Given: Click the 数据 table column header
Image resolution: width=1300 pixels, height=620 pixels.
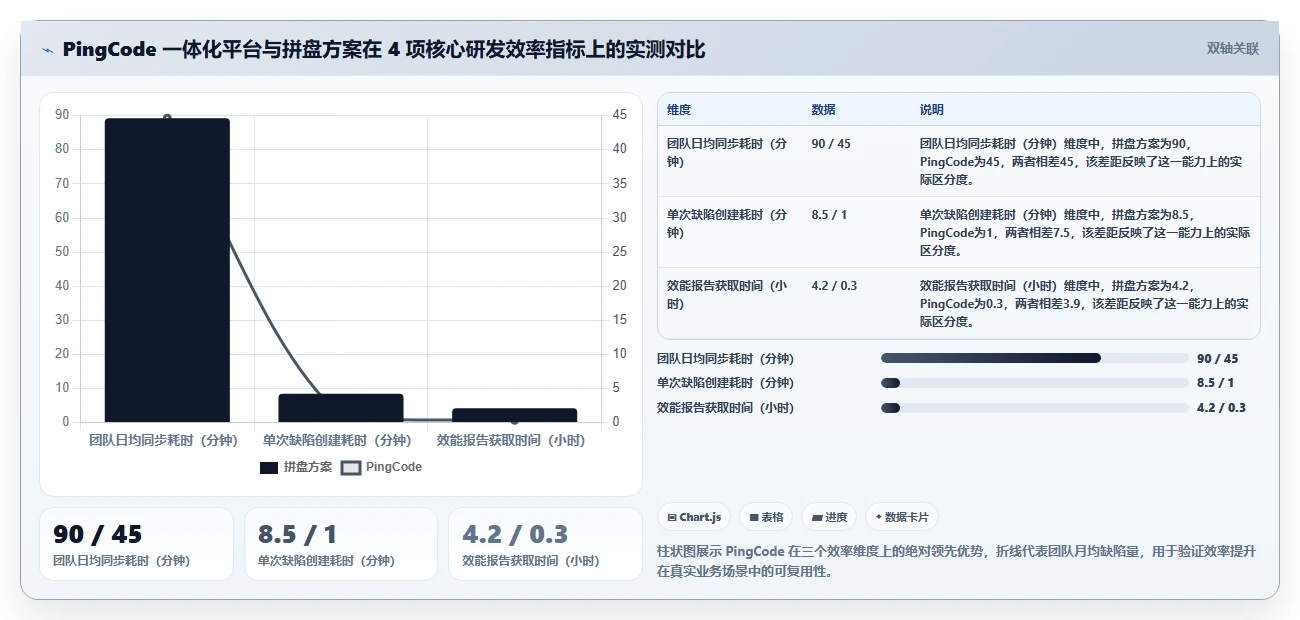Looking at the screenshot, I should (x=824, y=110).
